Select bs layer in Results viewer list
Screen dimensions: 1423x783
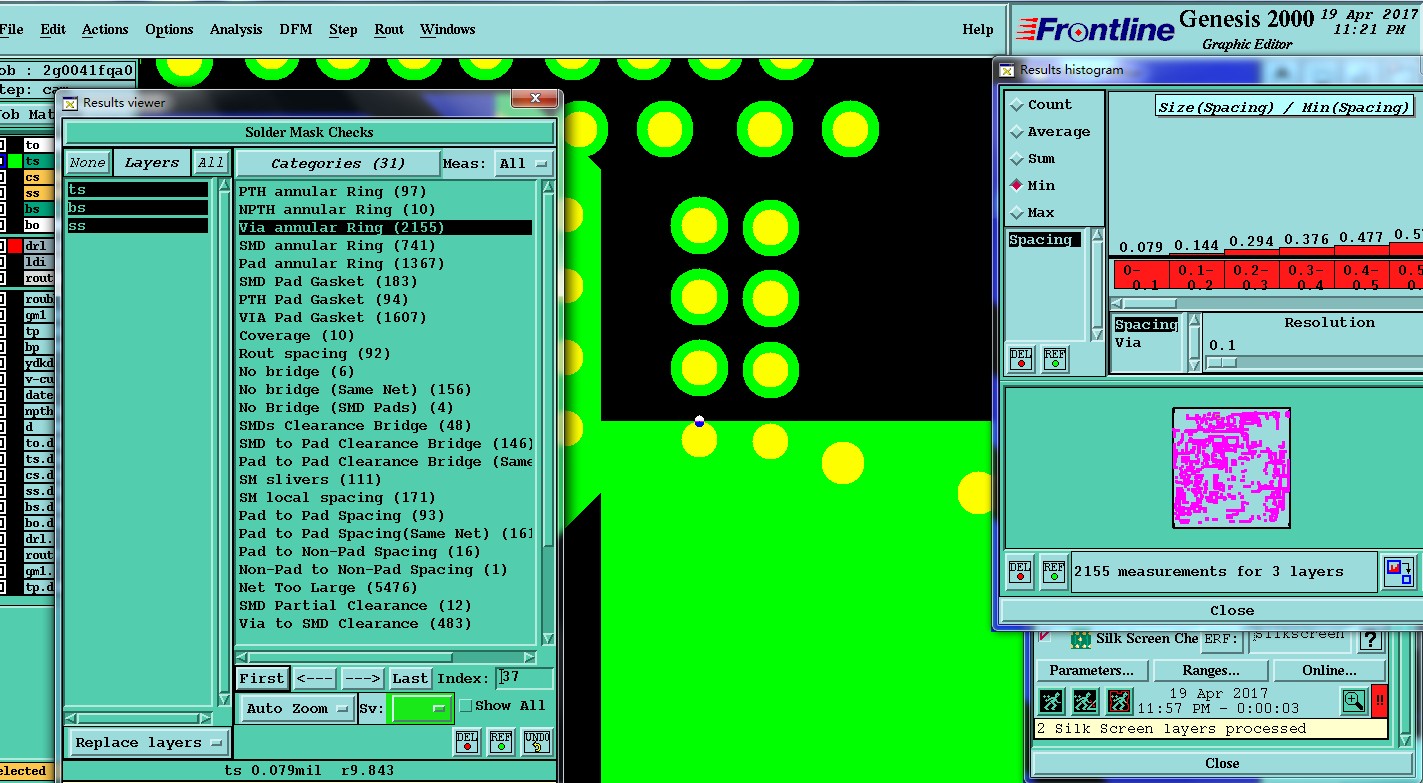137,207
